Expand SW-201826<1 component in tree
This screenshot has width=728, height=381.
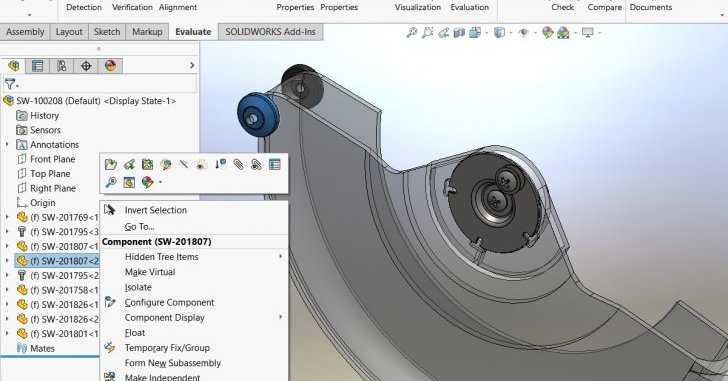point(7,304)
